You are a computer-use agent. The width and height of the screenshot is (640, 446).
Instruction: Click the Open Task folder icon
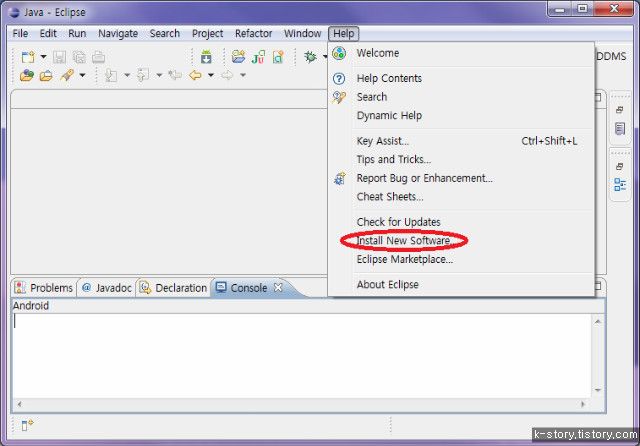46,75
